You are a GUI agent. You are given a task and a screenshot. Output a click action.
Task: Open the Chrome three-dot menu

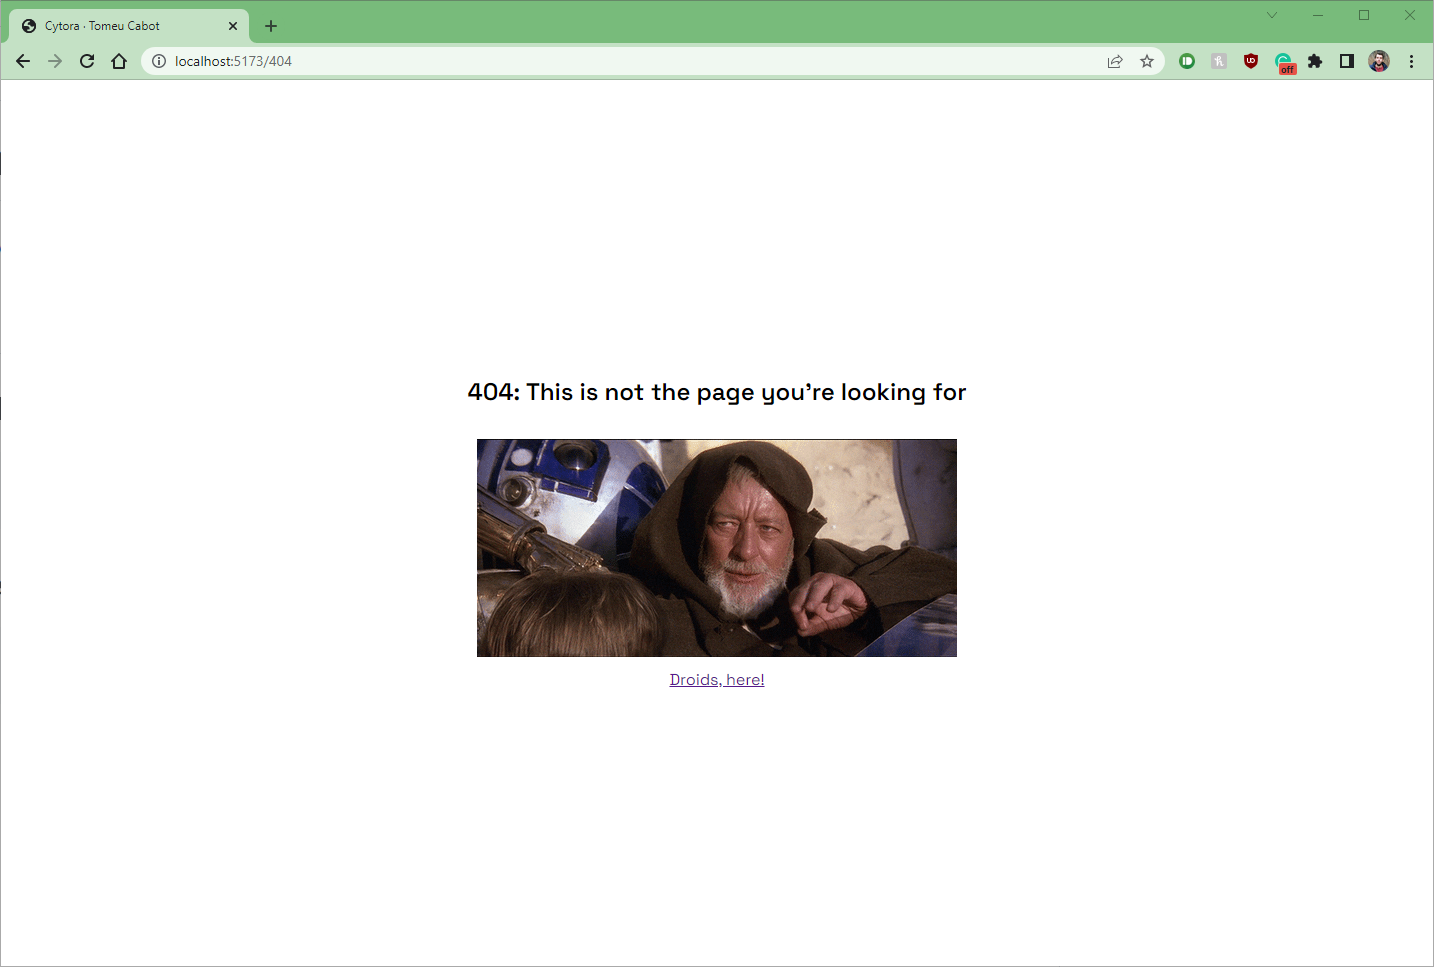tap(1411, 61)
